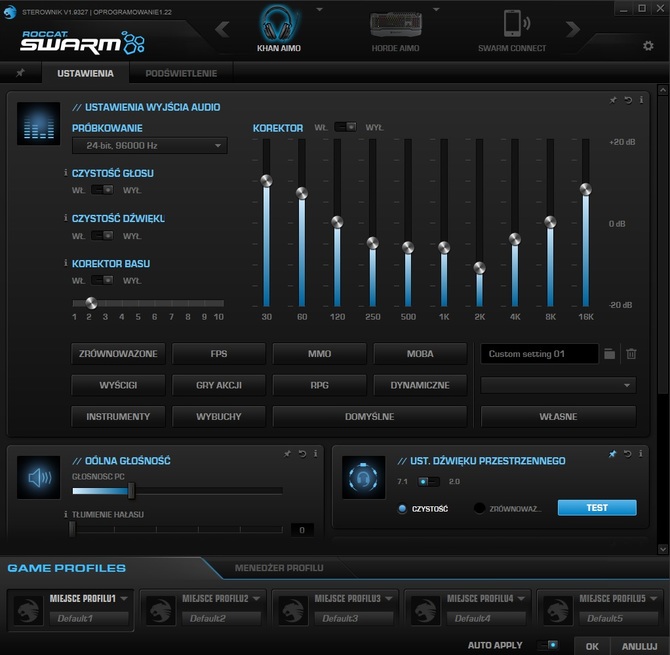Click the Głośność PC volume slider handle

pyautogui.click(x=131, y=491)
